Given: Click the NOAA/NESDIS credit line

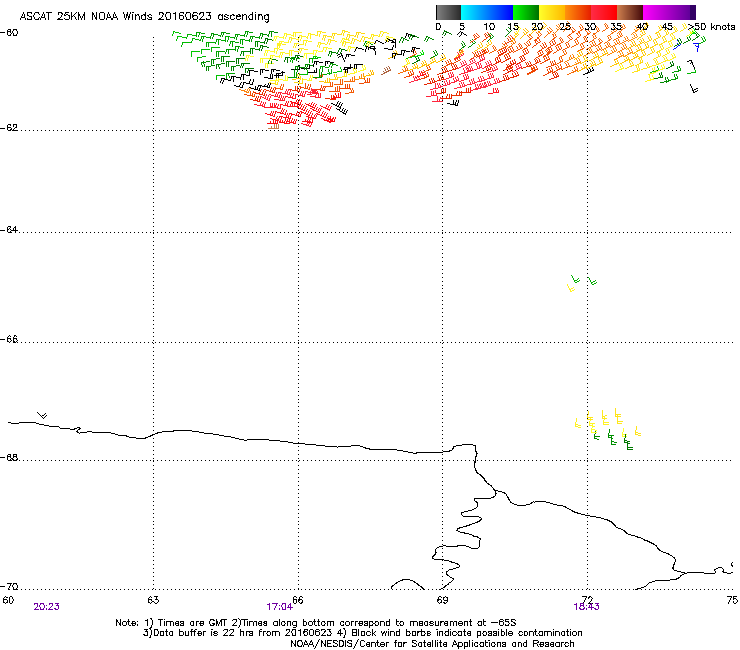Looking at the screenshot, I should tap(432, 644).
